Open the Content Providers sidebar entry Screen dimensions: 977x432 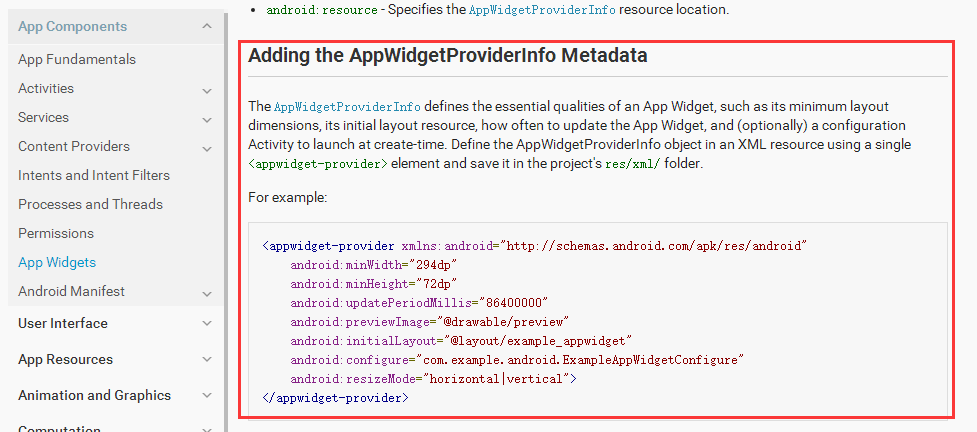pos(74,146)
